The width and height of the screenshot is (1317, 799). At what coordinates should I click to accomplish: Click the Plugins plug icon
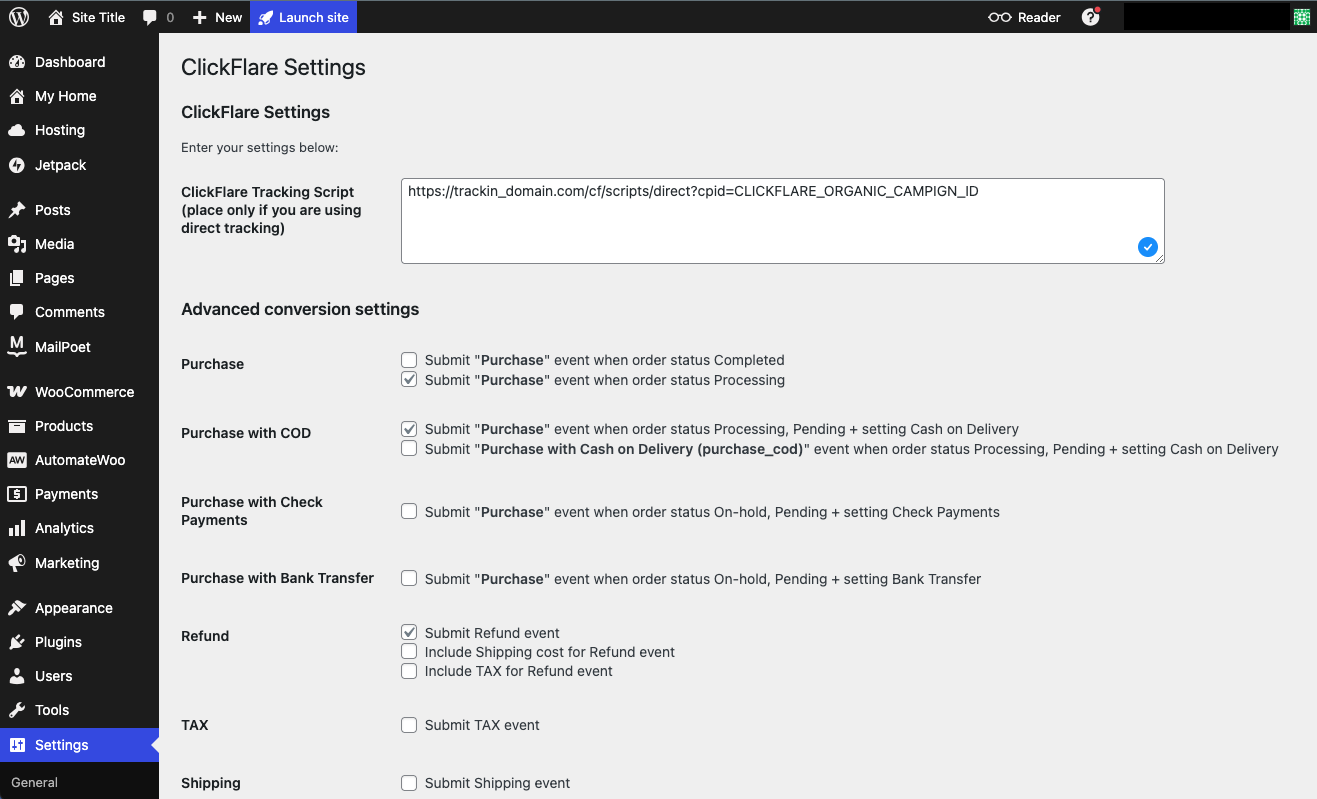click(x=17, y=642)
